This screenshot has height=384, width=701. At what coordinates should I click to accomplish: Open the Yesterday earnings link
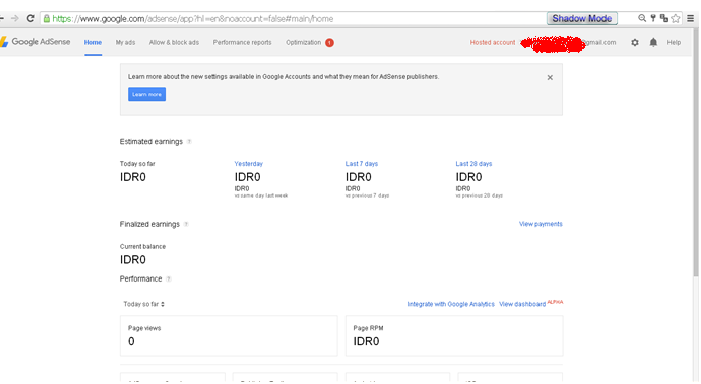pos(249,164)
